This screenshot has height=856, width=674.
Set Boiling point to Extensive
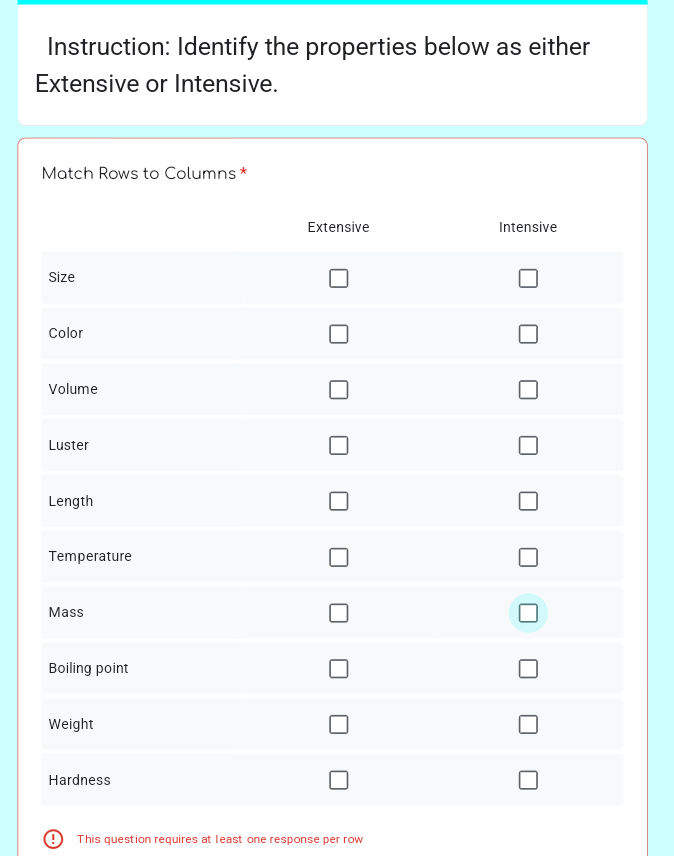point(339,669)
